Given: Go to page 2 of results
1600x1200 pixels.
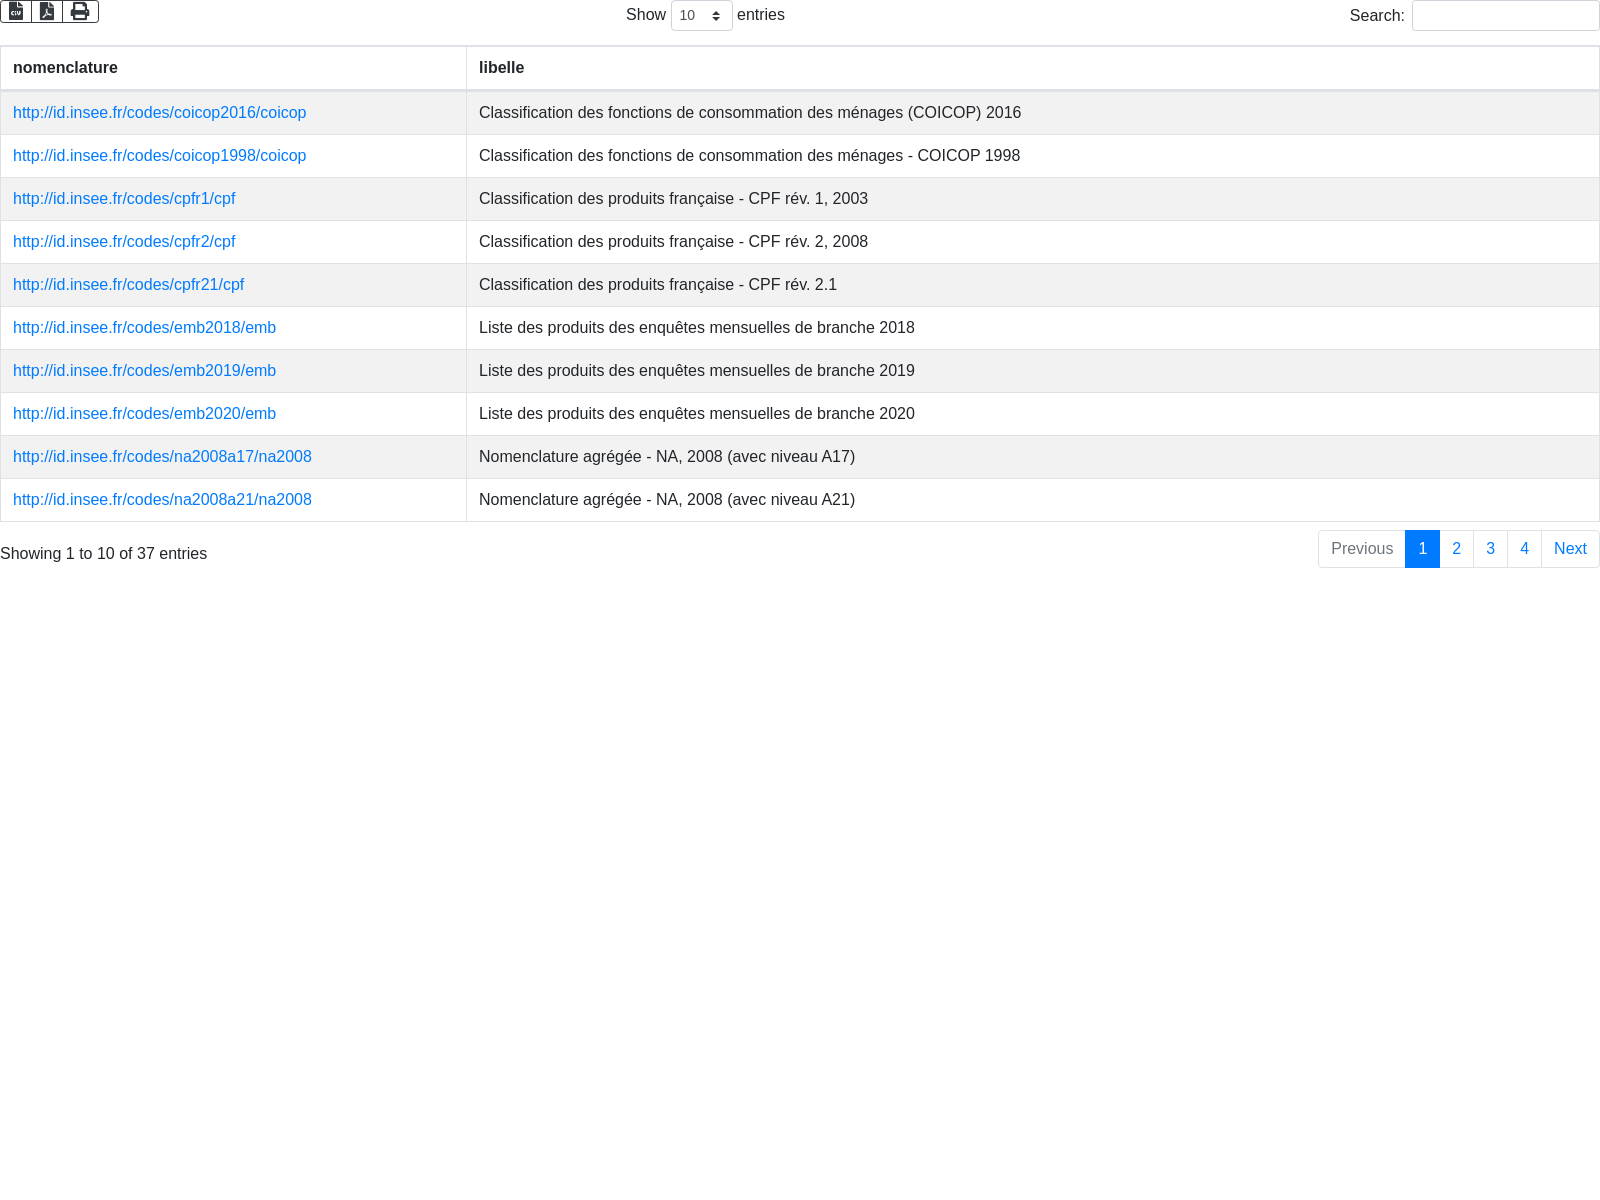Looking at the screenshot, I should point(1456,549).
